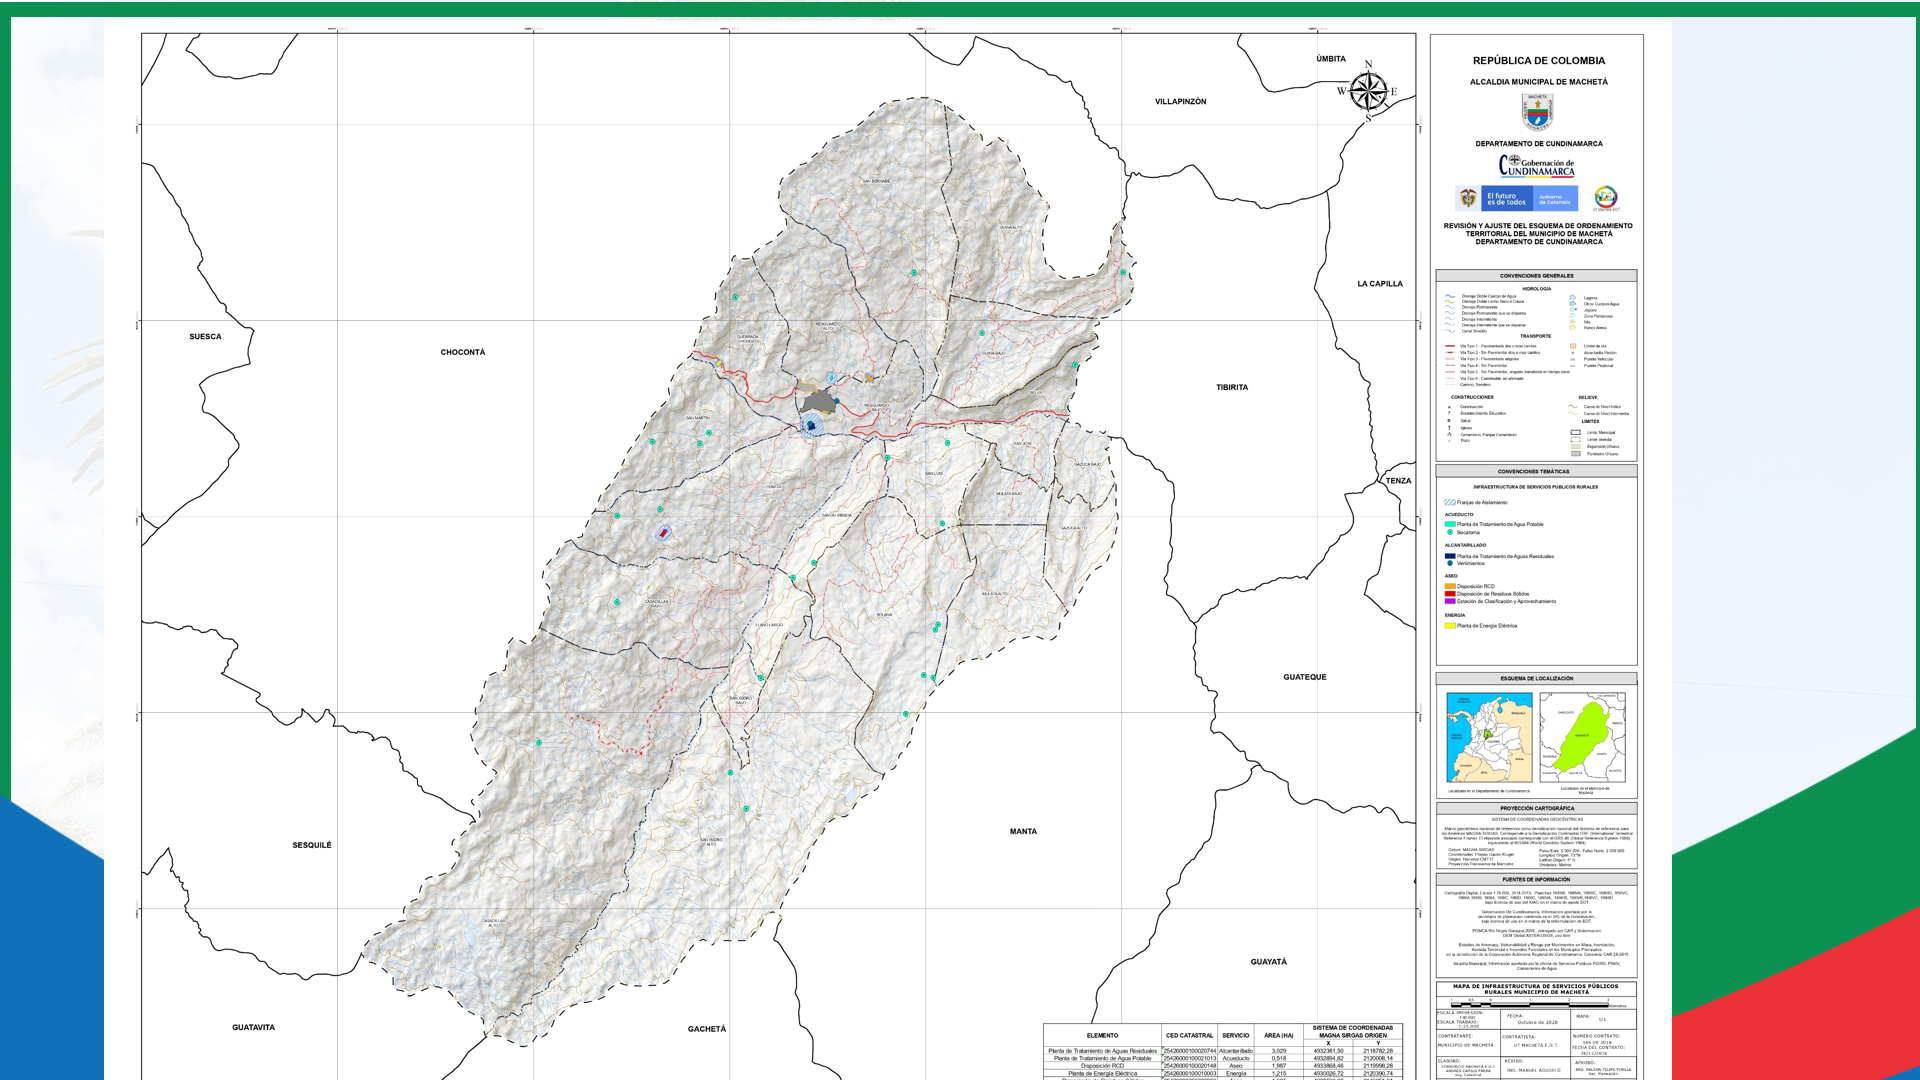The height and width of the screenshot is (1080, 1920).
Task: Click the Colombia national shield emblem
Action: tap(1468, 198)
